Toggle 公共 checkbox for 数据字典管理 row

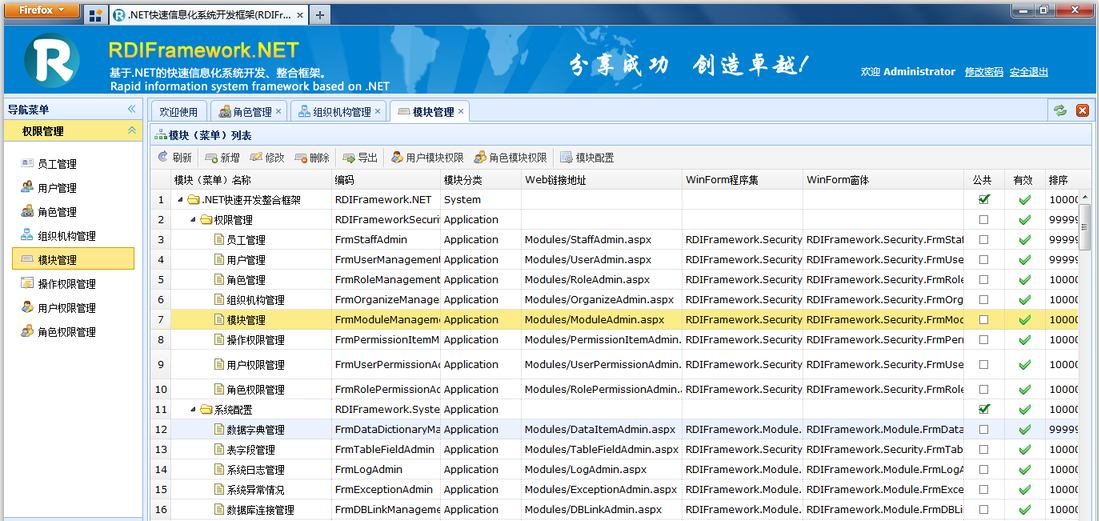[x=984, y=429]
